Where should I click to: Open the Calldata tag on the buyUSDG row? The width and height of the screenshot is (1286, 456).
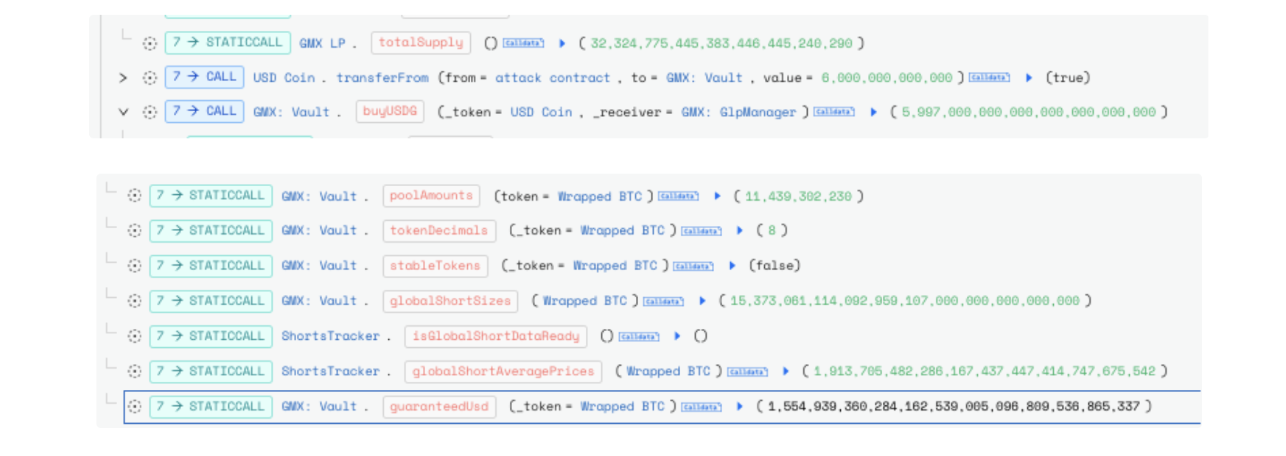[x=833, y=112]
